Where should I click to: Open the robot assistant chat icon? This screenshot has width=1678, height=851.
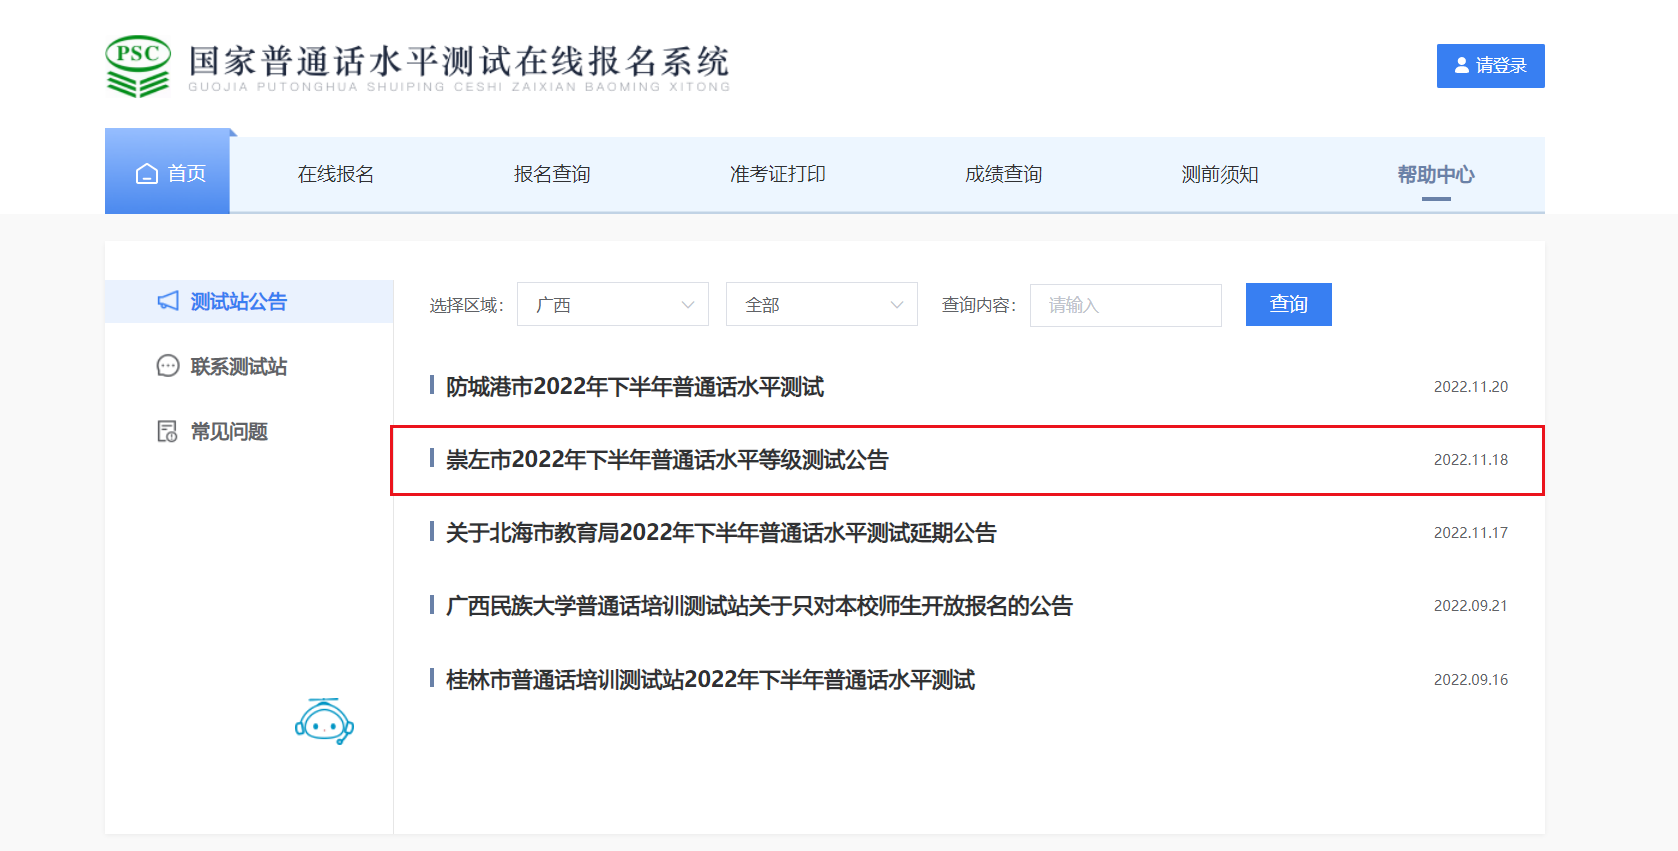coord(324,721)
